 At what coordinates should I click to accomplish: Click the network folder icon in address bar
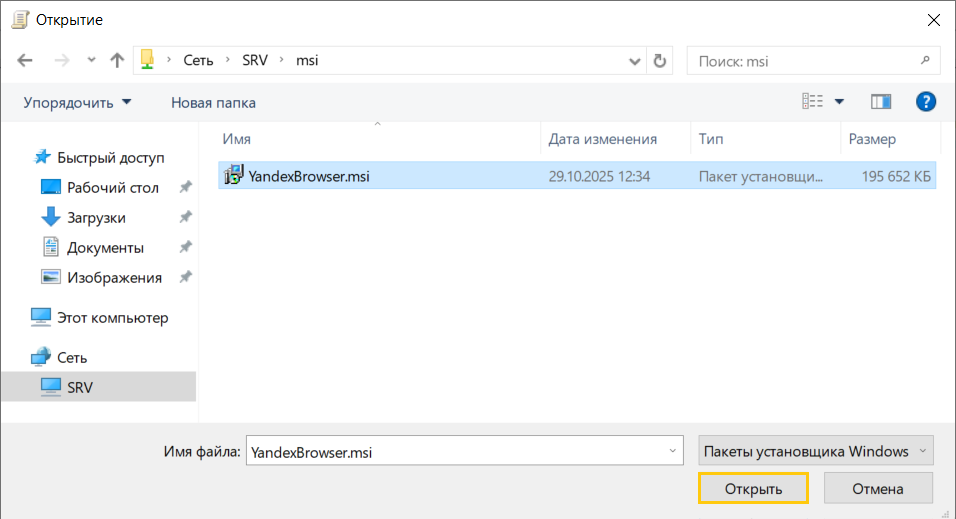pos(148,60)
